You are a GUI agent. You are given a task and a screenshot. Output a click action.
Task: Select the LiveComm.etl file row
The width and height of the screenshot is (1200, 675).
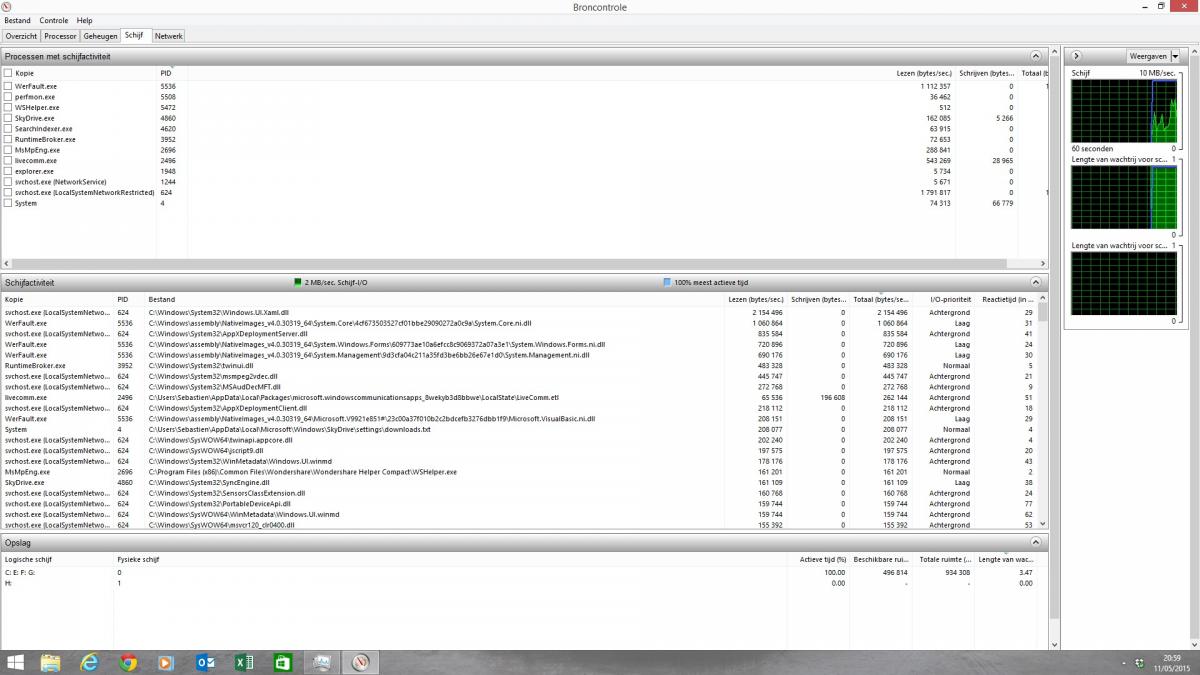pos(520,398)
